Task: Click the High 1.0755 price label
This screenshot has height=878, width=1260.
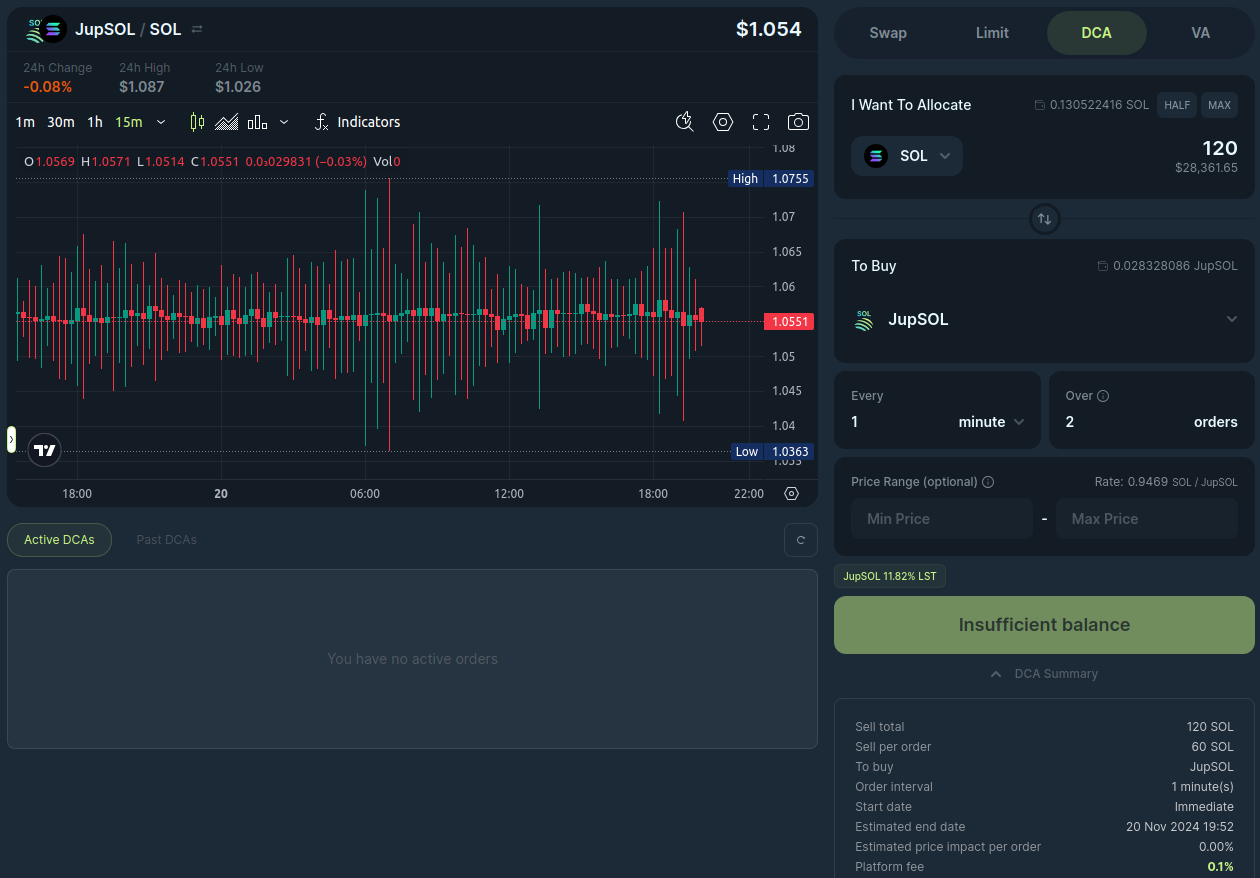Action: pyautogui.click(x=770, y=179)
